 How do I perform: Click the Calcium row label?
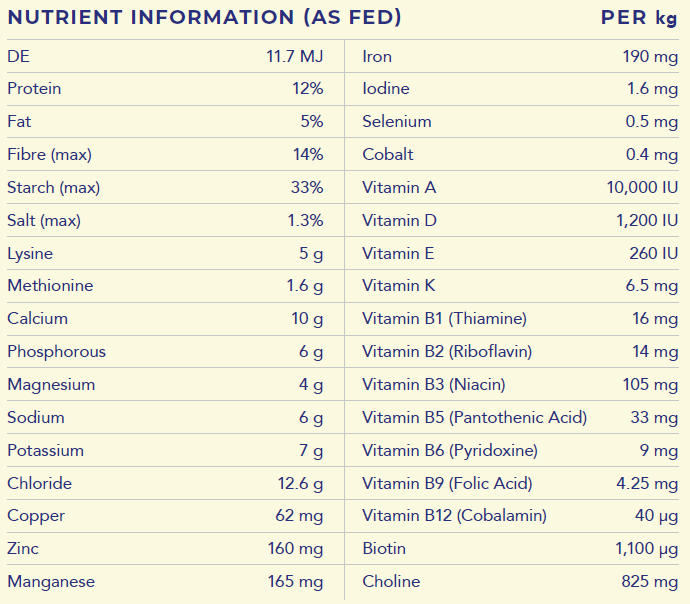[37, 319]
